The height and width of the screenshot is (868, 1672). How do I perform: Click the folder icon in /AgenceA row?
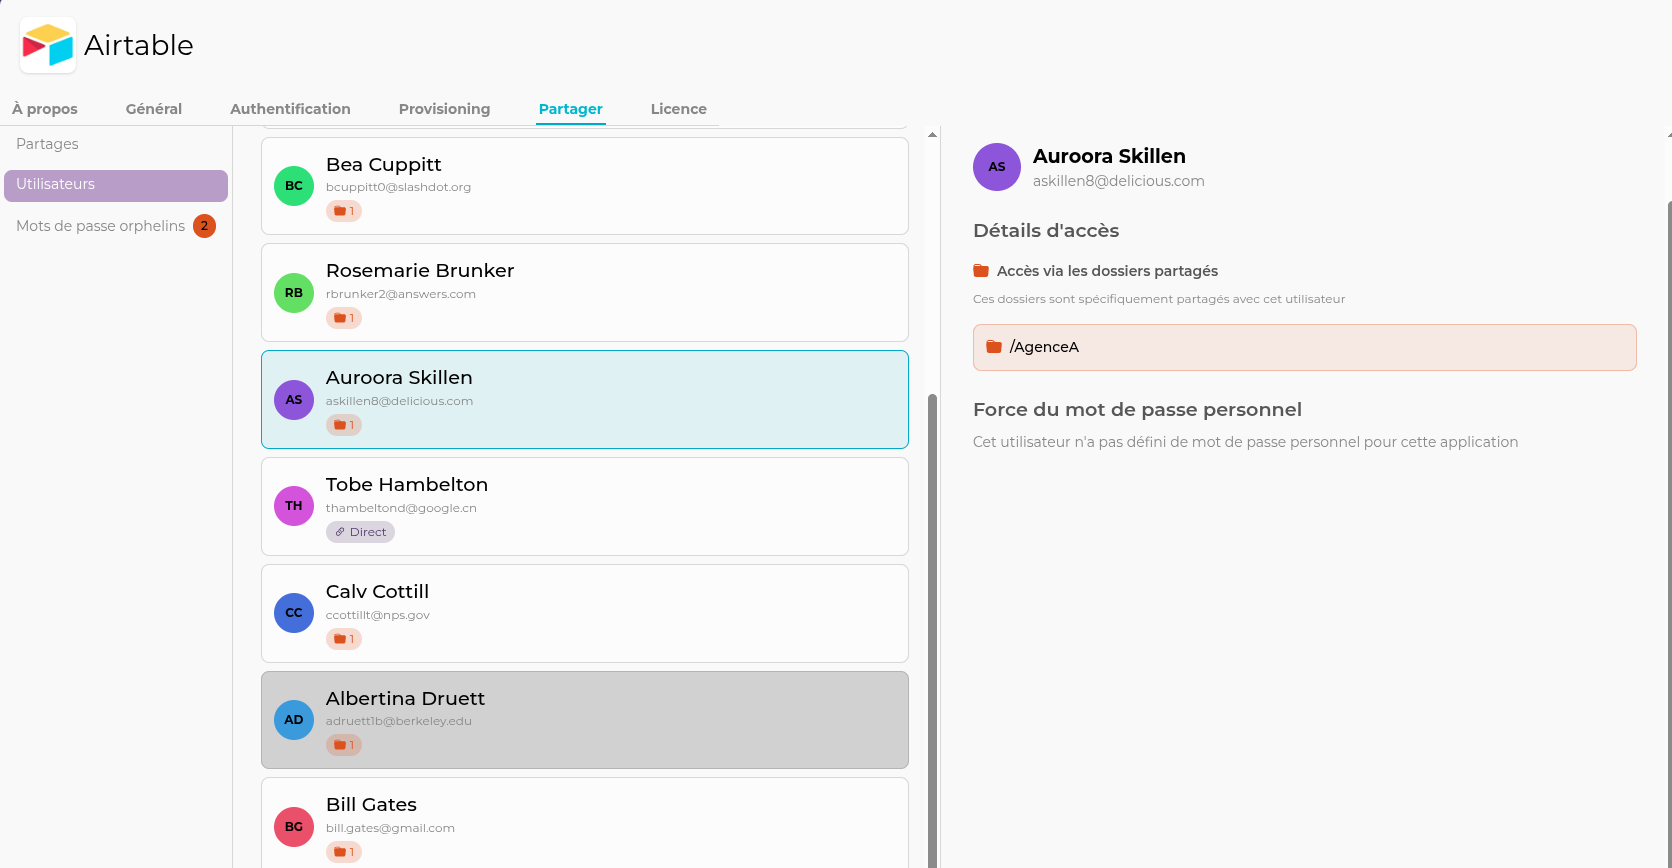pos(994,347)
